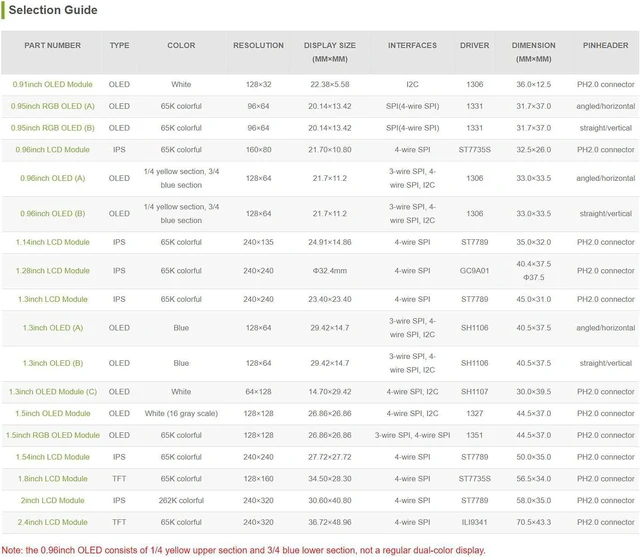Select the 1351 driver cell
This screenshot has width=640, height=557.
tap(475, 435)
